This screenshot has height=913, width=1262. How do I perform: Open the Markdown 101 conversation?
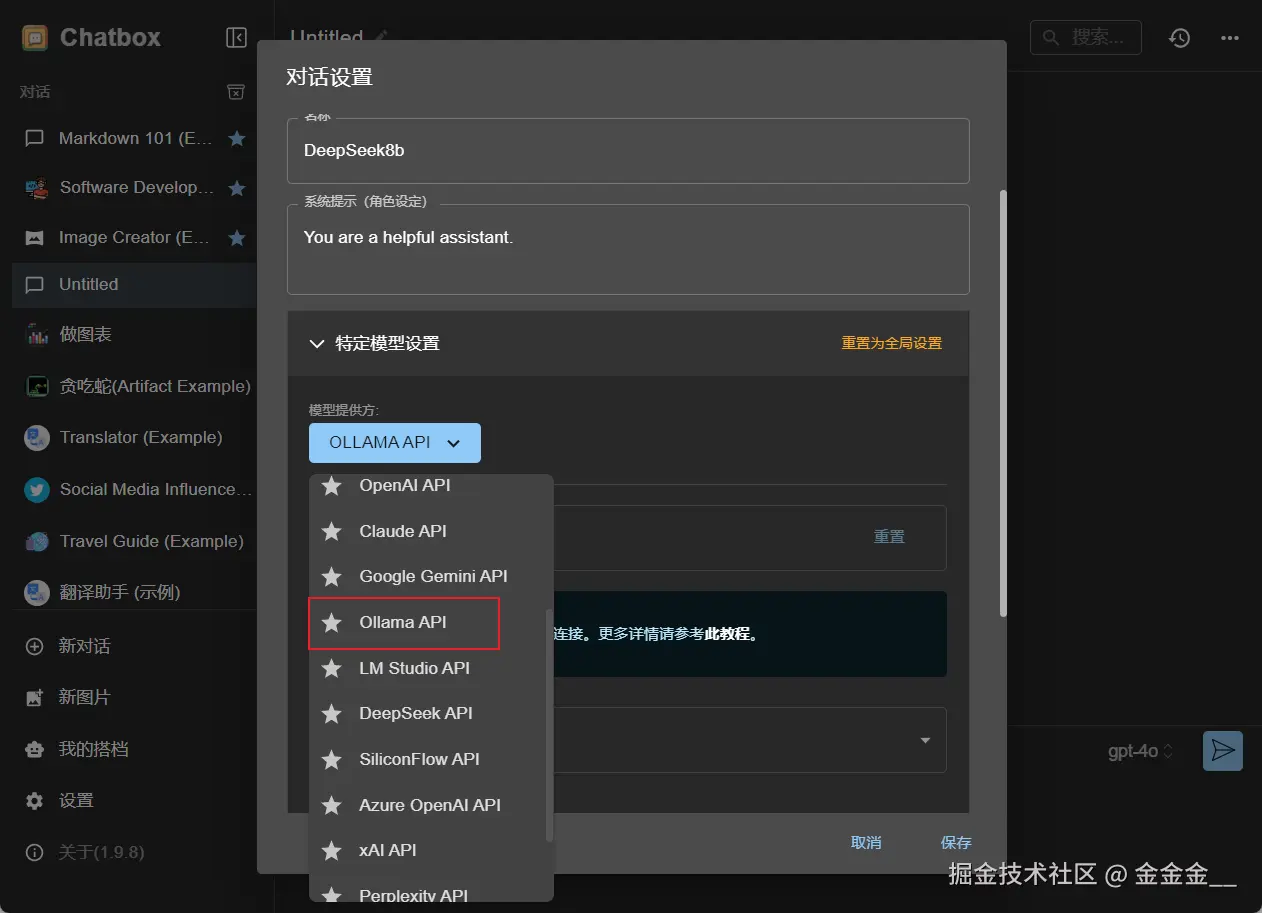coord(135,139)
